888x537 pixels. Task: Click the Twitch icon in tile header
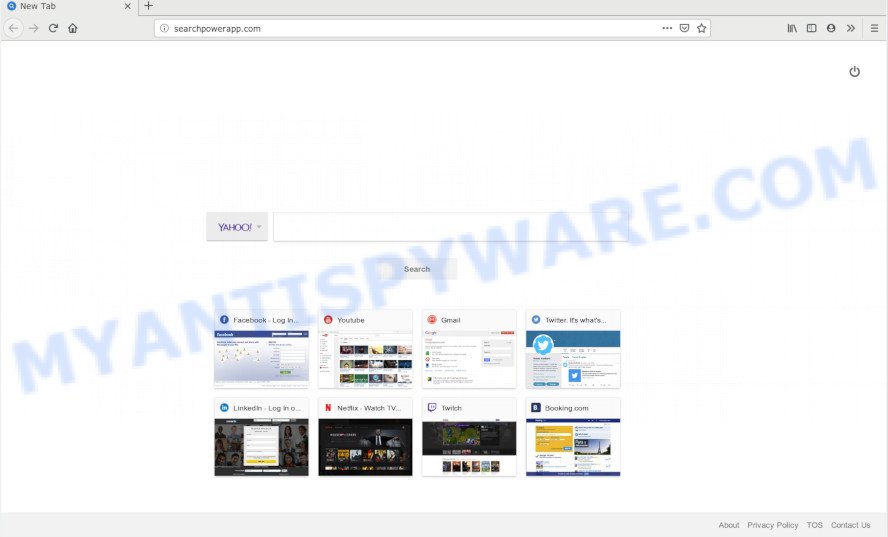[432, 408]
